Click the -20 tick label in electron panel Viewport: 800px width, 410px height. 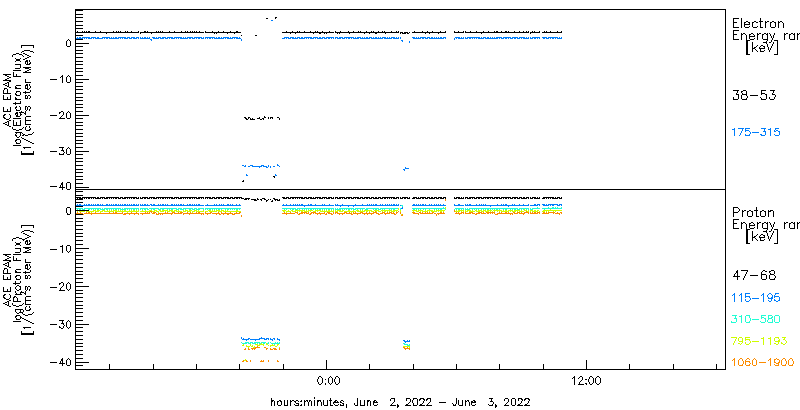(x=60, y=116)
